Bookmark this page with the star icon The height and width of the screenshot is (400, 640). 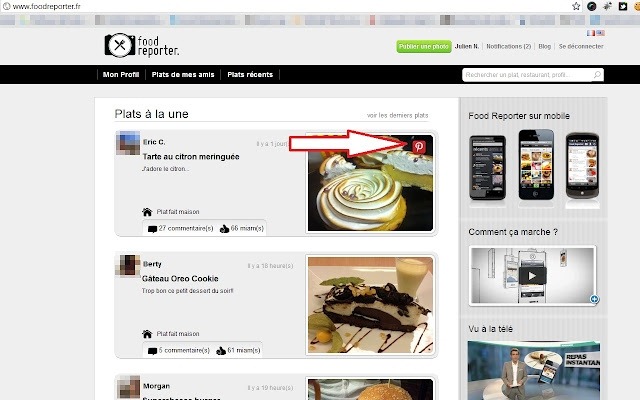[x=576, y=6]
